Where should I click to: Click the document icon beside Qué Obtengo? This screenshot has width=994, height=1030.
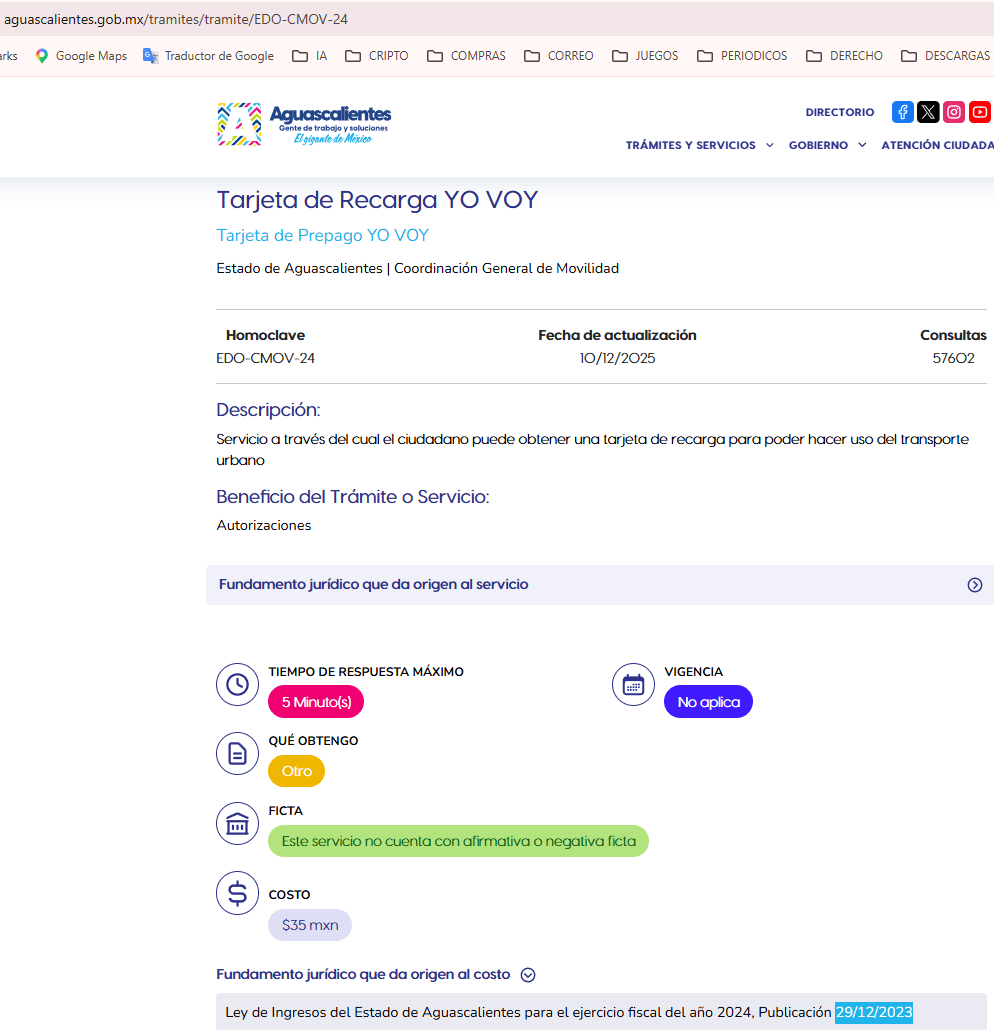tap(238, 753)
